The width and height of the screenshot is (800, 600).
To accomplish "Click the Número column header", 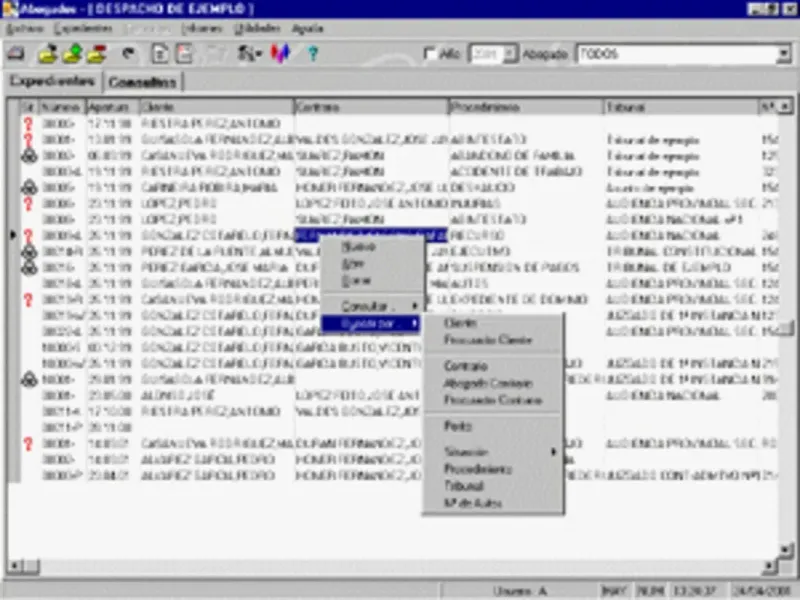I will (x=61, y=107).
